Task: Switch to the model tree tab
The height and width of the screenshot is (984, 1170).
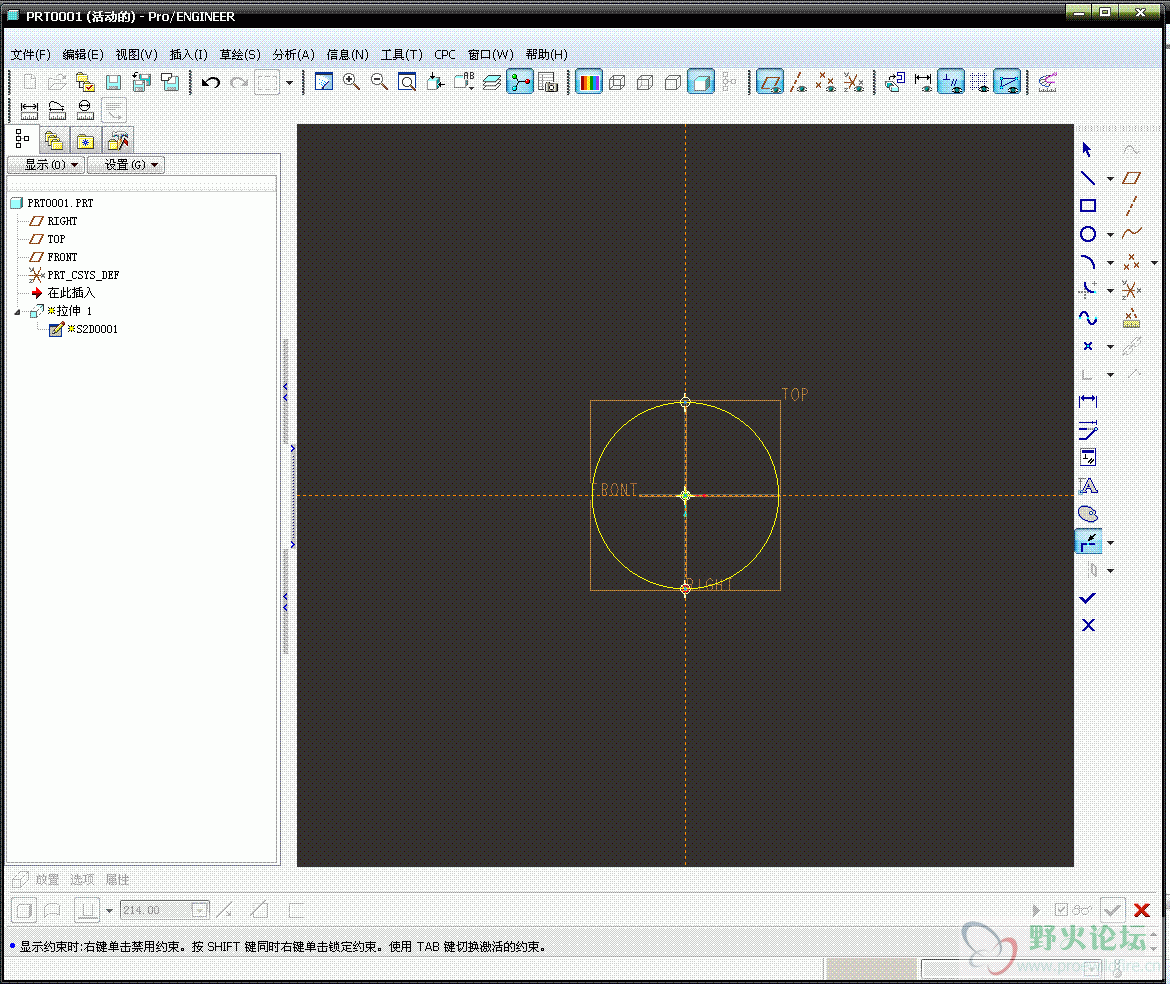Action: coord(22,139)
